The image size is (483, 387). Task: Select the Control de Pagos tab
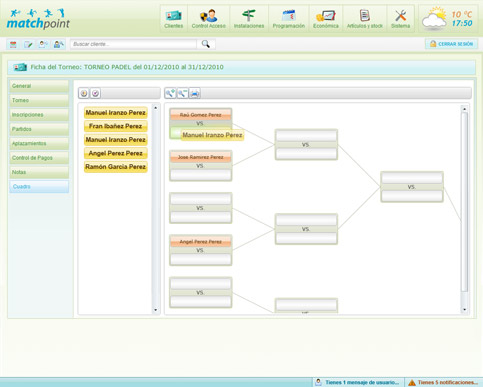(x=39, y=158)
